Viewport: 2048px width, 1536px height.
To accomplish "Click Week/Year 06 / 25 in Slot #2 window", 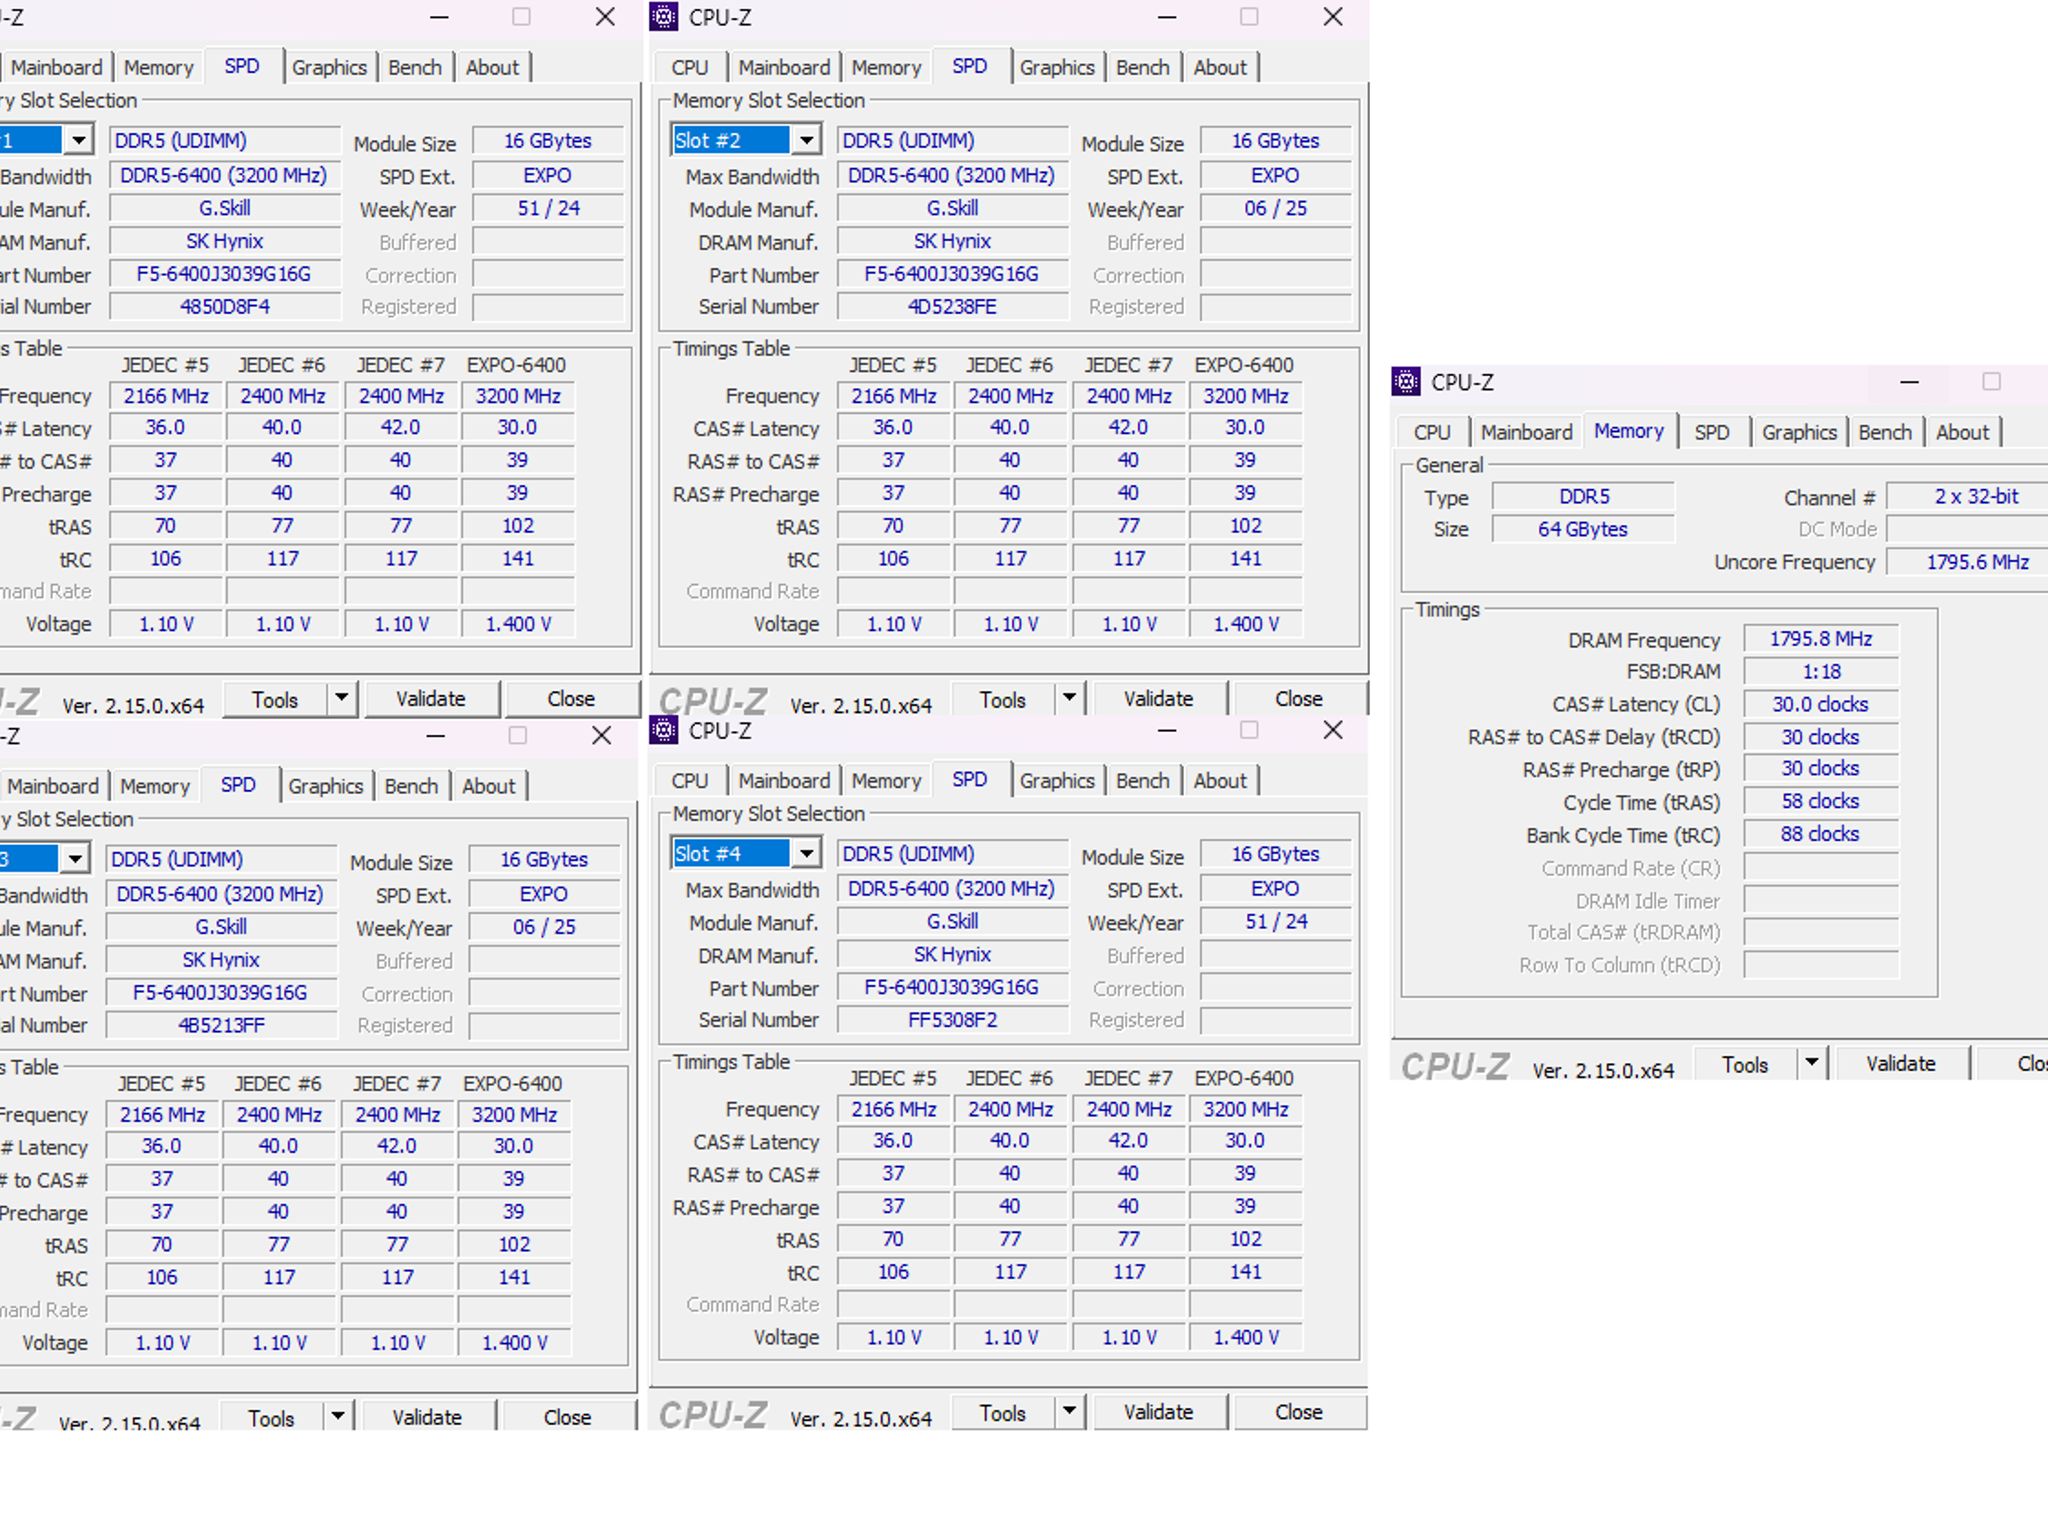I will tap(1275, 208).
